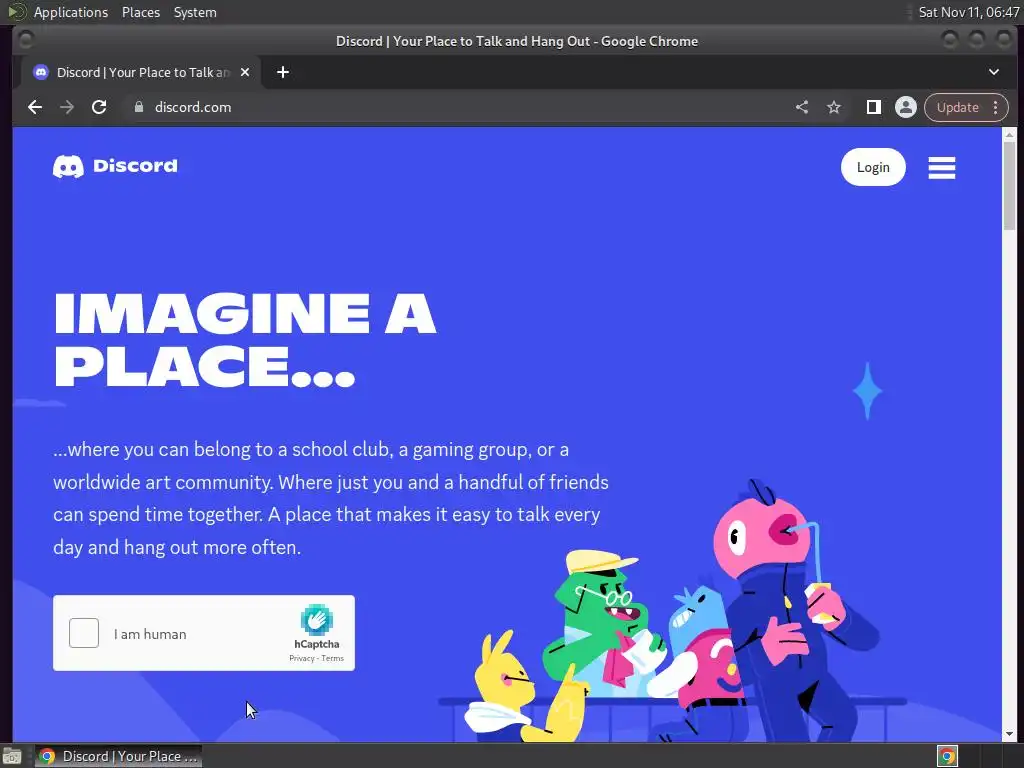Close the Discord tab with its X
Viewport: 1024px width, 768px height.
pyautogui.click(x=245, y=72)
